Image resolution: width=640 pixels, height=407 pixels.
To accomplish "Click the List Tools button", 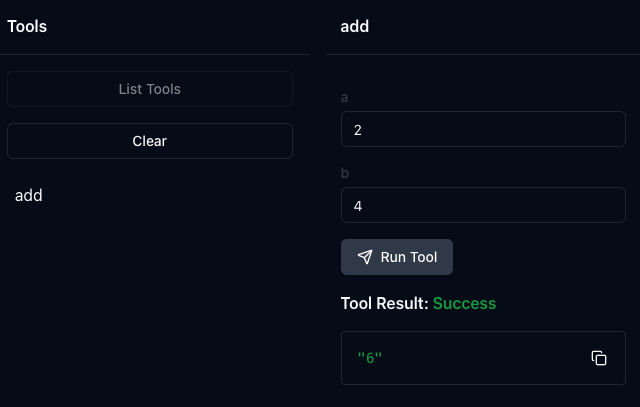I will (150, 89).
